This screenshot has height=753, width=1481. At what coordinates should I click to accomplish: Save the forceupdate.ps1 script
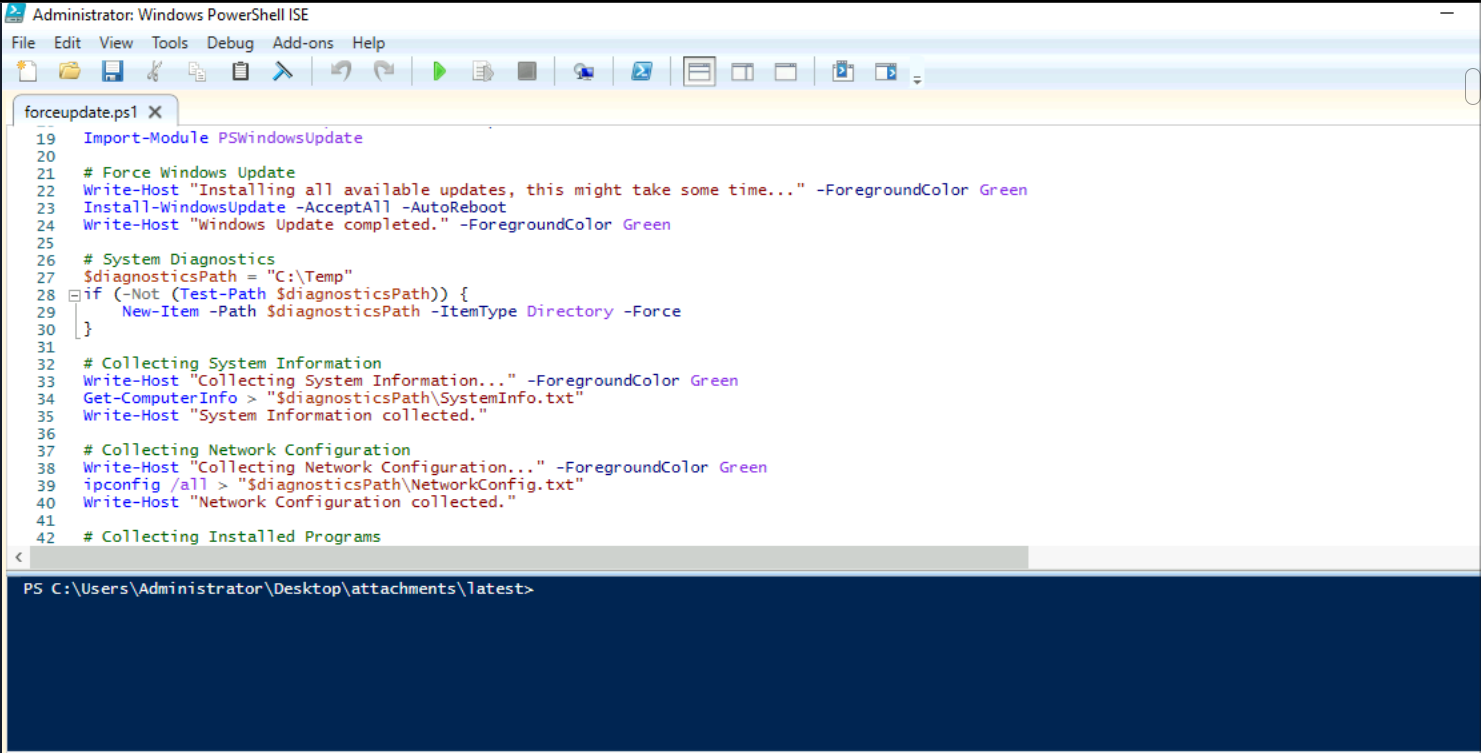[x=112, y=71]
